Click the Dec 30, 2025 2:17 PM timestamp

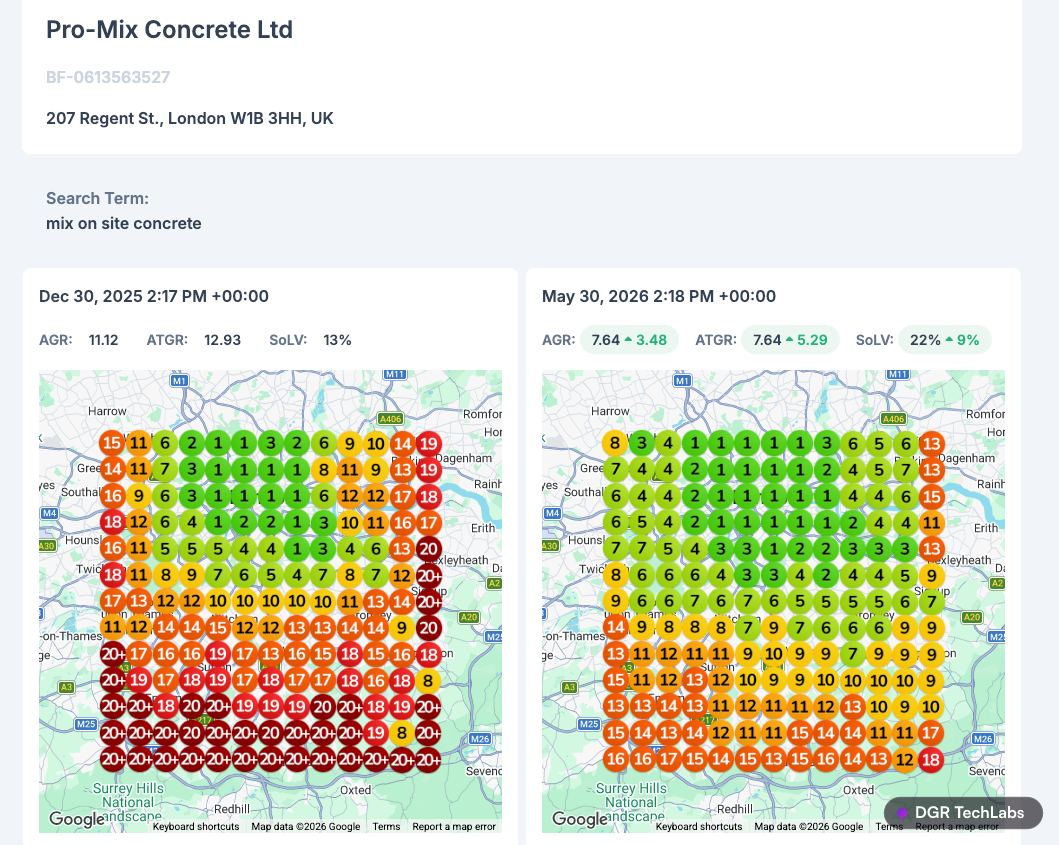point(154,296)
